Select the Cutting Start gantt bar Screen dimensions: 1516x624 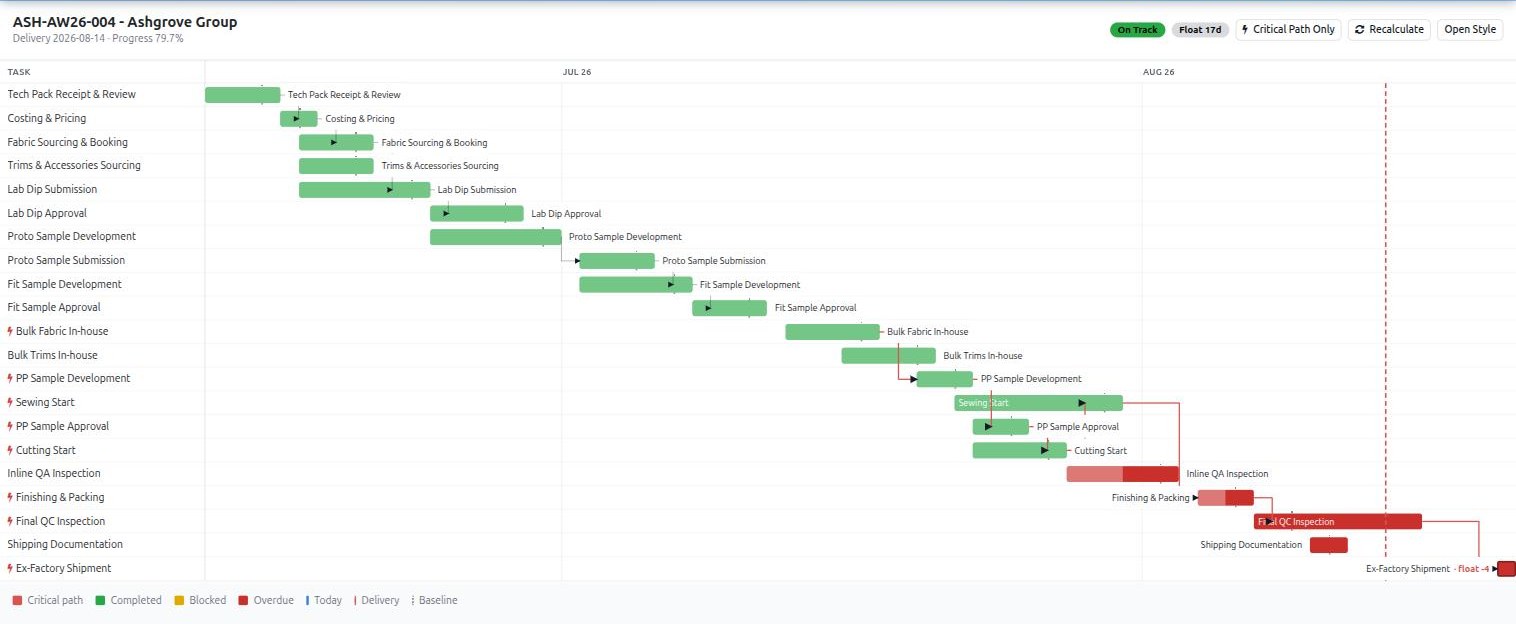coord(1020,450)
